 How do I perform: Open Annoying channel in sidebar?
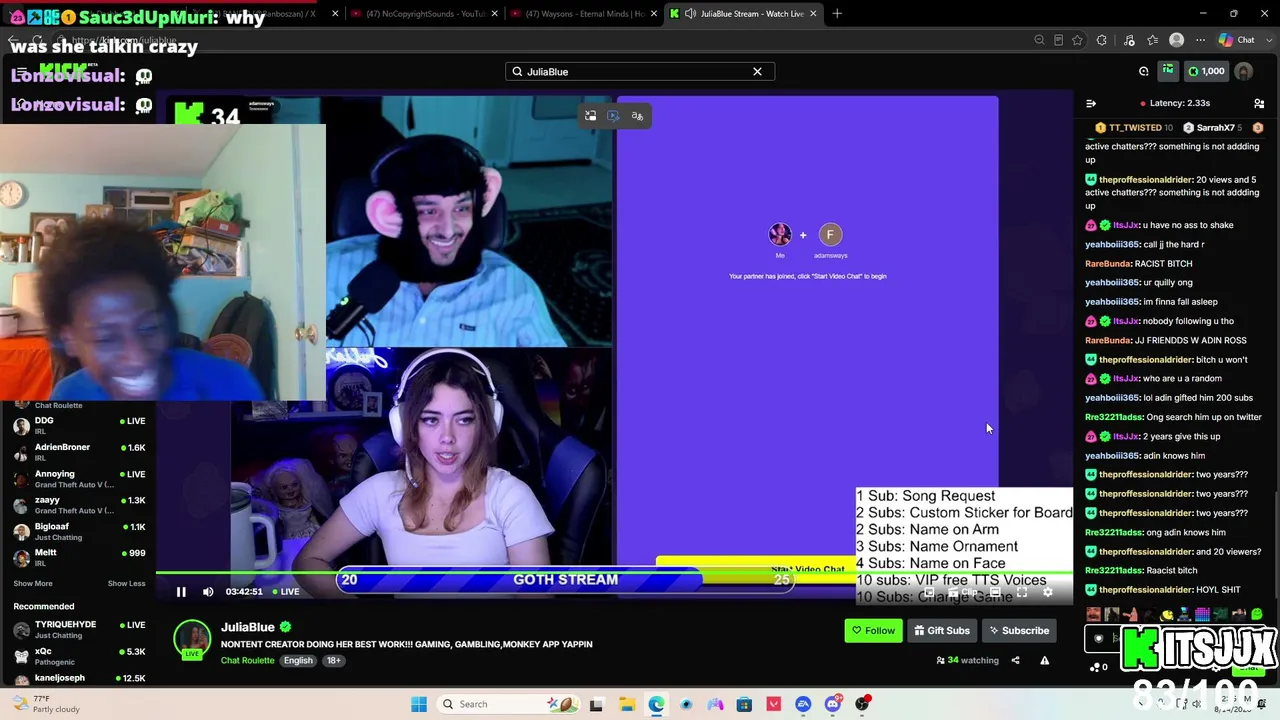click(x=80, y=478)
